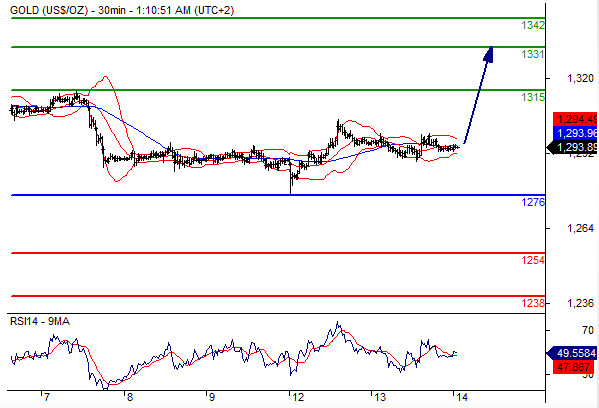Click the RSI value tag 49.5584

(x=572, y=353)
